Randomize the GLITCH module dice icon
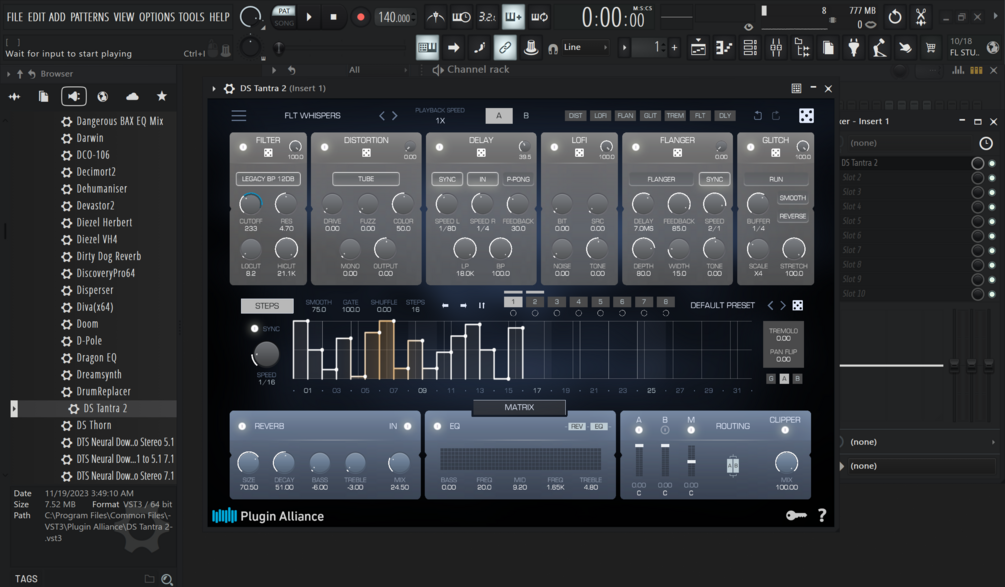The width and height of the screenshot is (1005, 587). click(775, 153)
